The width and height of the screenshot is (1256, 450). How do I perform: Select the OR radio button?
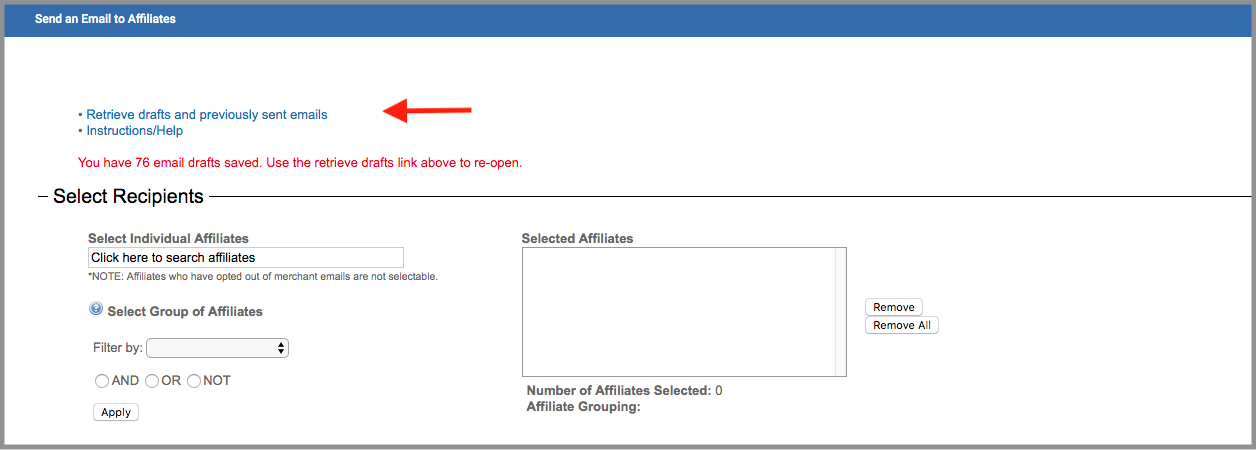pyautogui.click(x=152, y=381)
